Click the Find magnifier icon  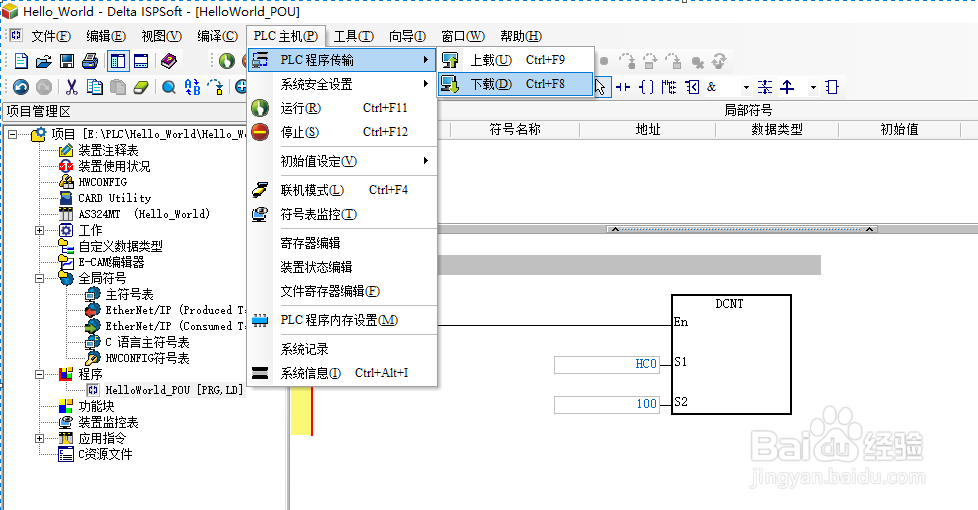(x=168, y=87)
